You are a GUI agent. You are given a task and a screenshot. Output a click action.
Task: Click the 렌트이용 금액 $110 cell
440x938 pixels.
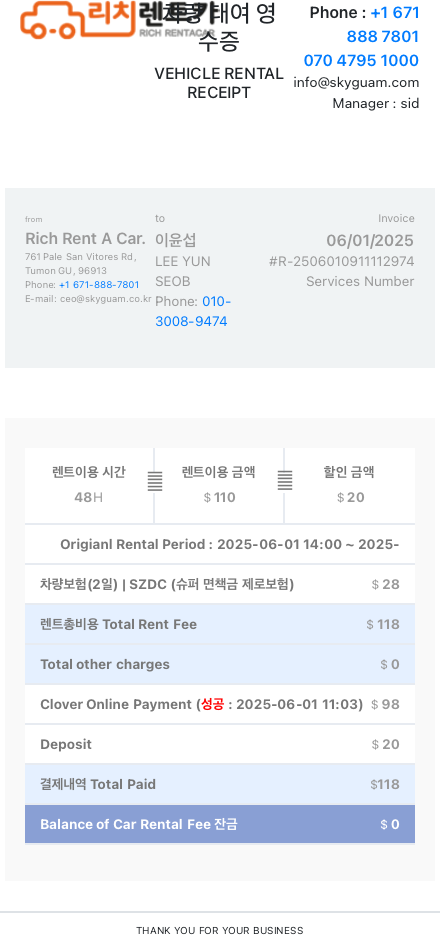tap(219, 485)
